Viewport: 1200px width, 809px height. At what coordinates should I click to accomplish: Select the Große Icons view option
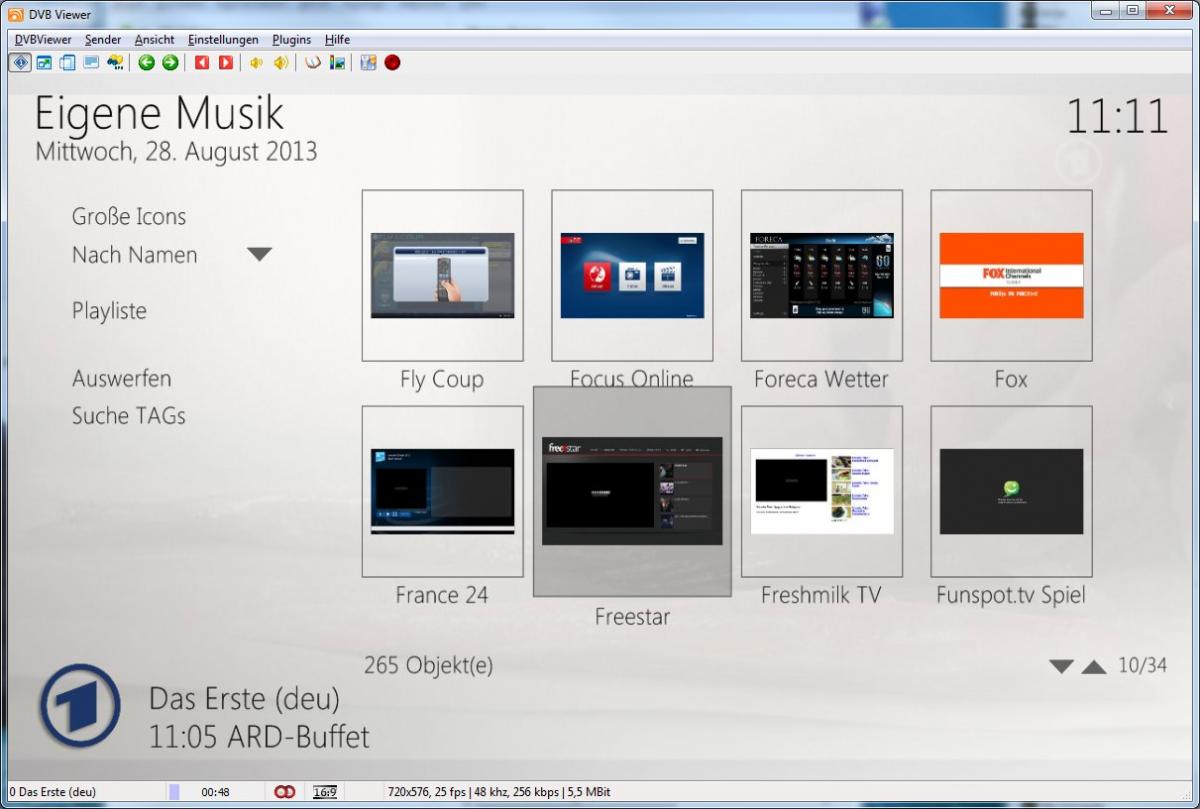(x=129, y=217)
